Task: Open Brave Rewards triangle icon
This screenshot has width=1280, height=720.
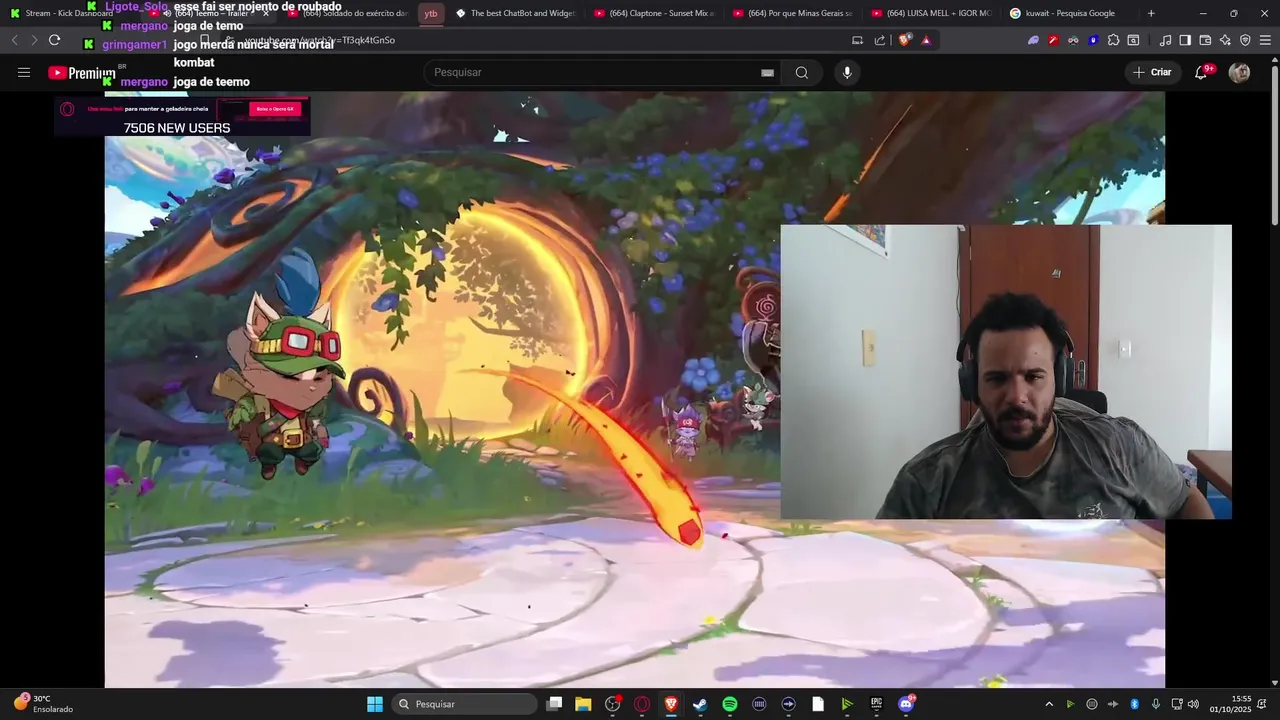Action: pos(926,40)
